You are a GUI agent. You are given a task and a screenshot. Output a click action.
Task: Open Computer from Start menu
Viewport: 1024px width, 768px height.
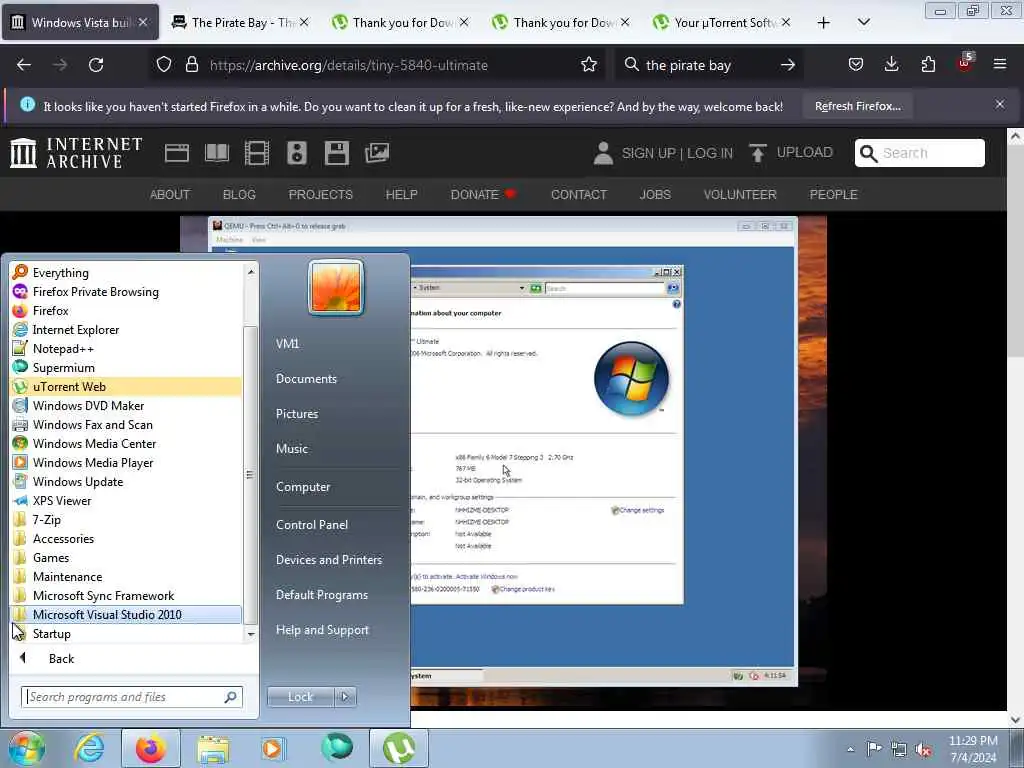pyautogui.click(x=303, y=487)
